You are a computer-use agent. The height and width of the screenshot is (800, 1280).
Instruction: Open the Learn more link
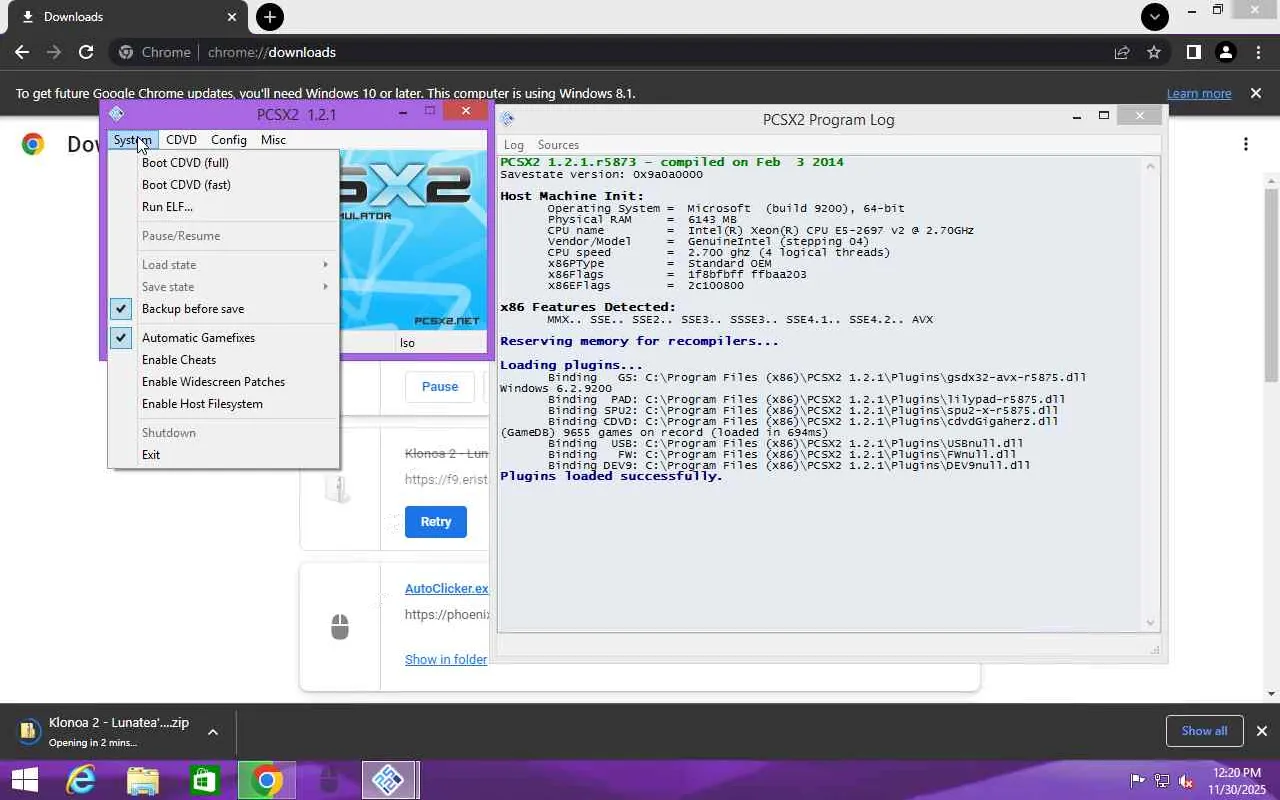coord(1199,94)
